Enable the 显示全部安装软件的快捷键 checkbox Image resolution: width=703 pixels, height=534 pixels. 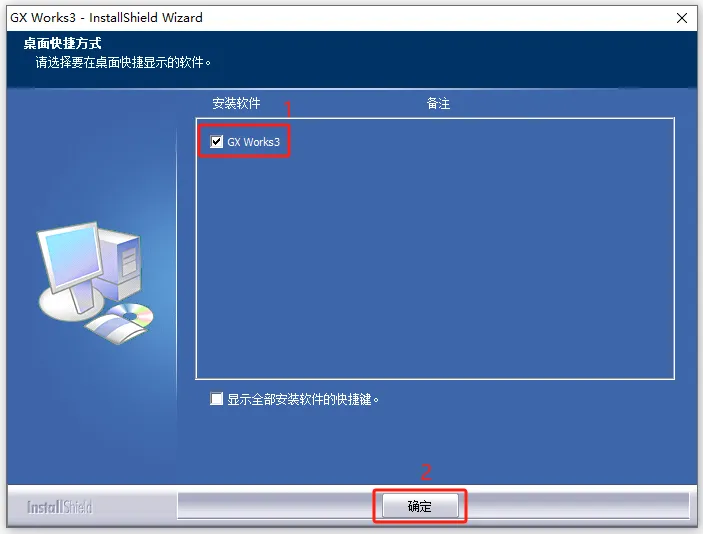click(x=216, y=399)
